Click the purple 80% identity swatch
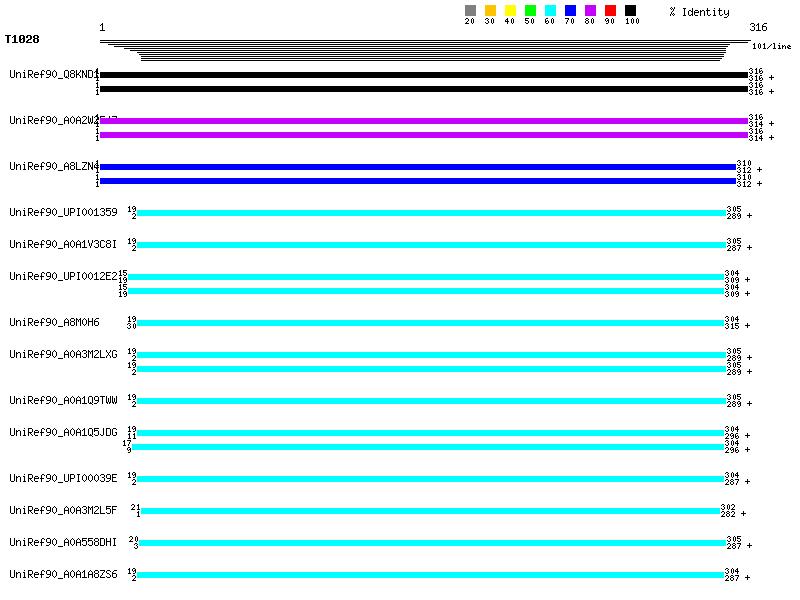This screenshot has width=800, height=600. 590,11
